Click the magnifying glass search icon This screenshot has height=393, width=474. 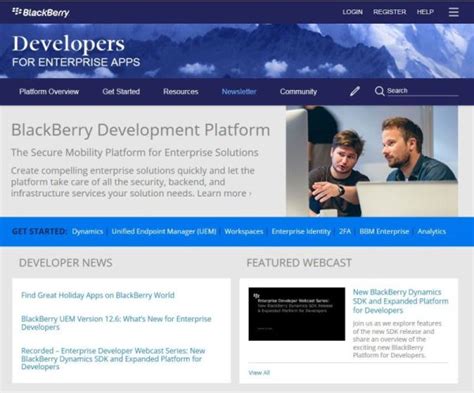click(x=379, y=91)
